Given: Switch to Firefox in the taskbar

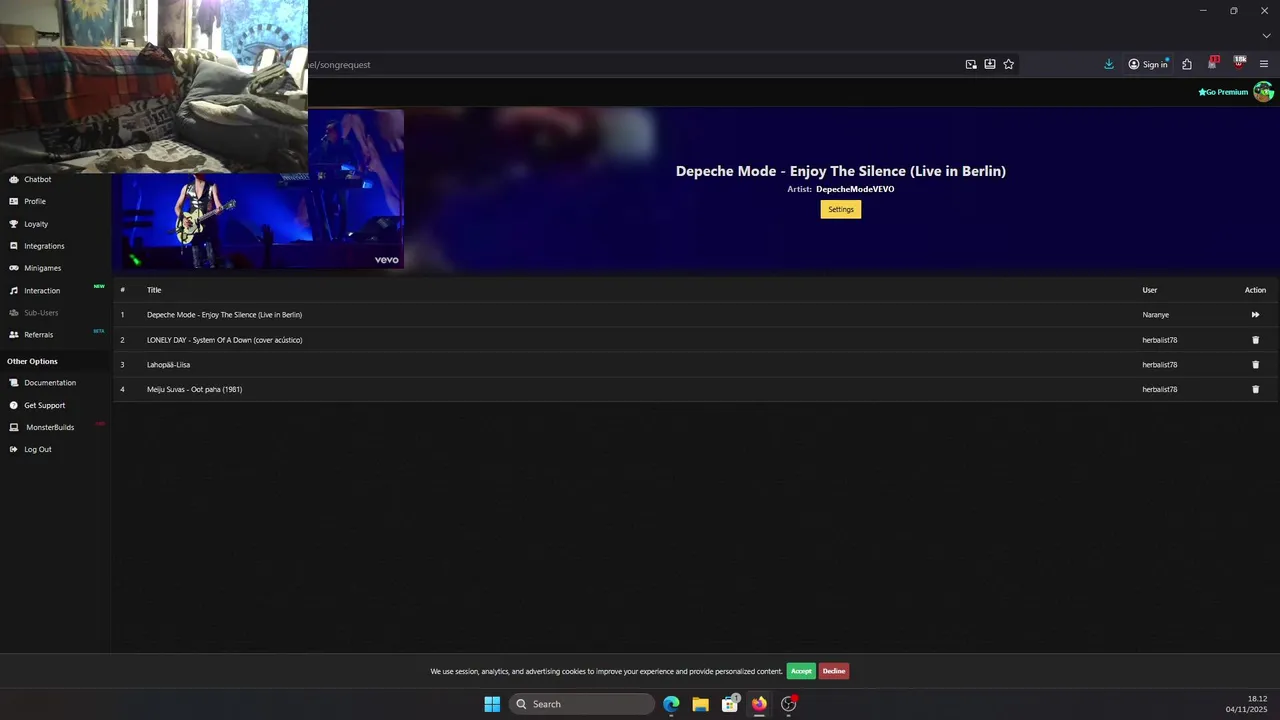Looking at the screenshot, I should (759, 704).
